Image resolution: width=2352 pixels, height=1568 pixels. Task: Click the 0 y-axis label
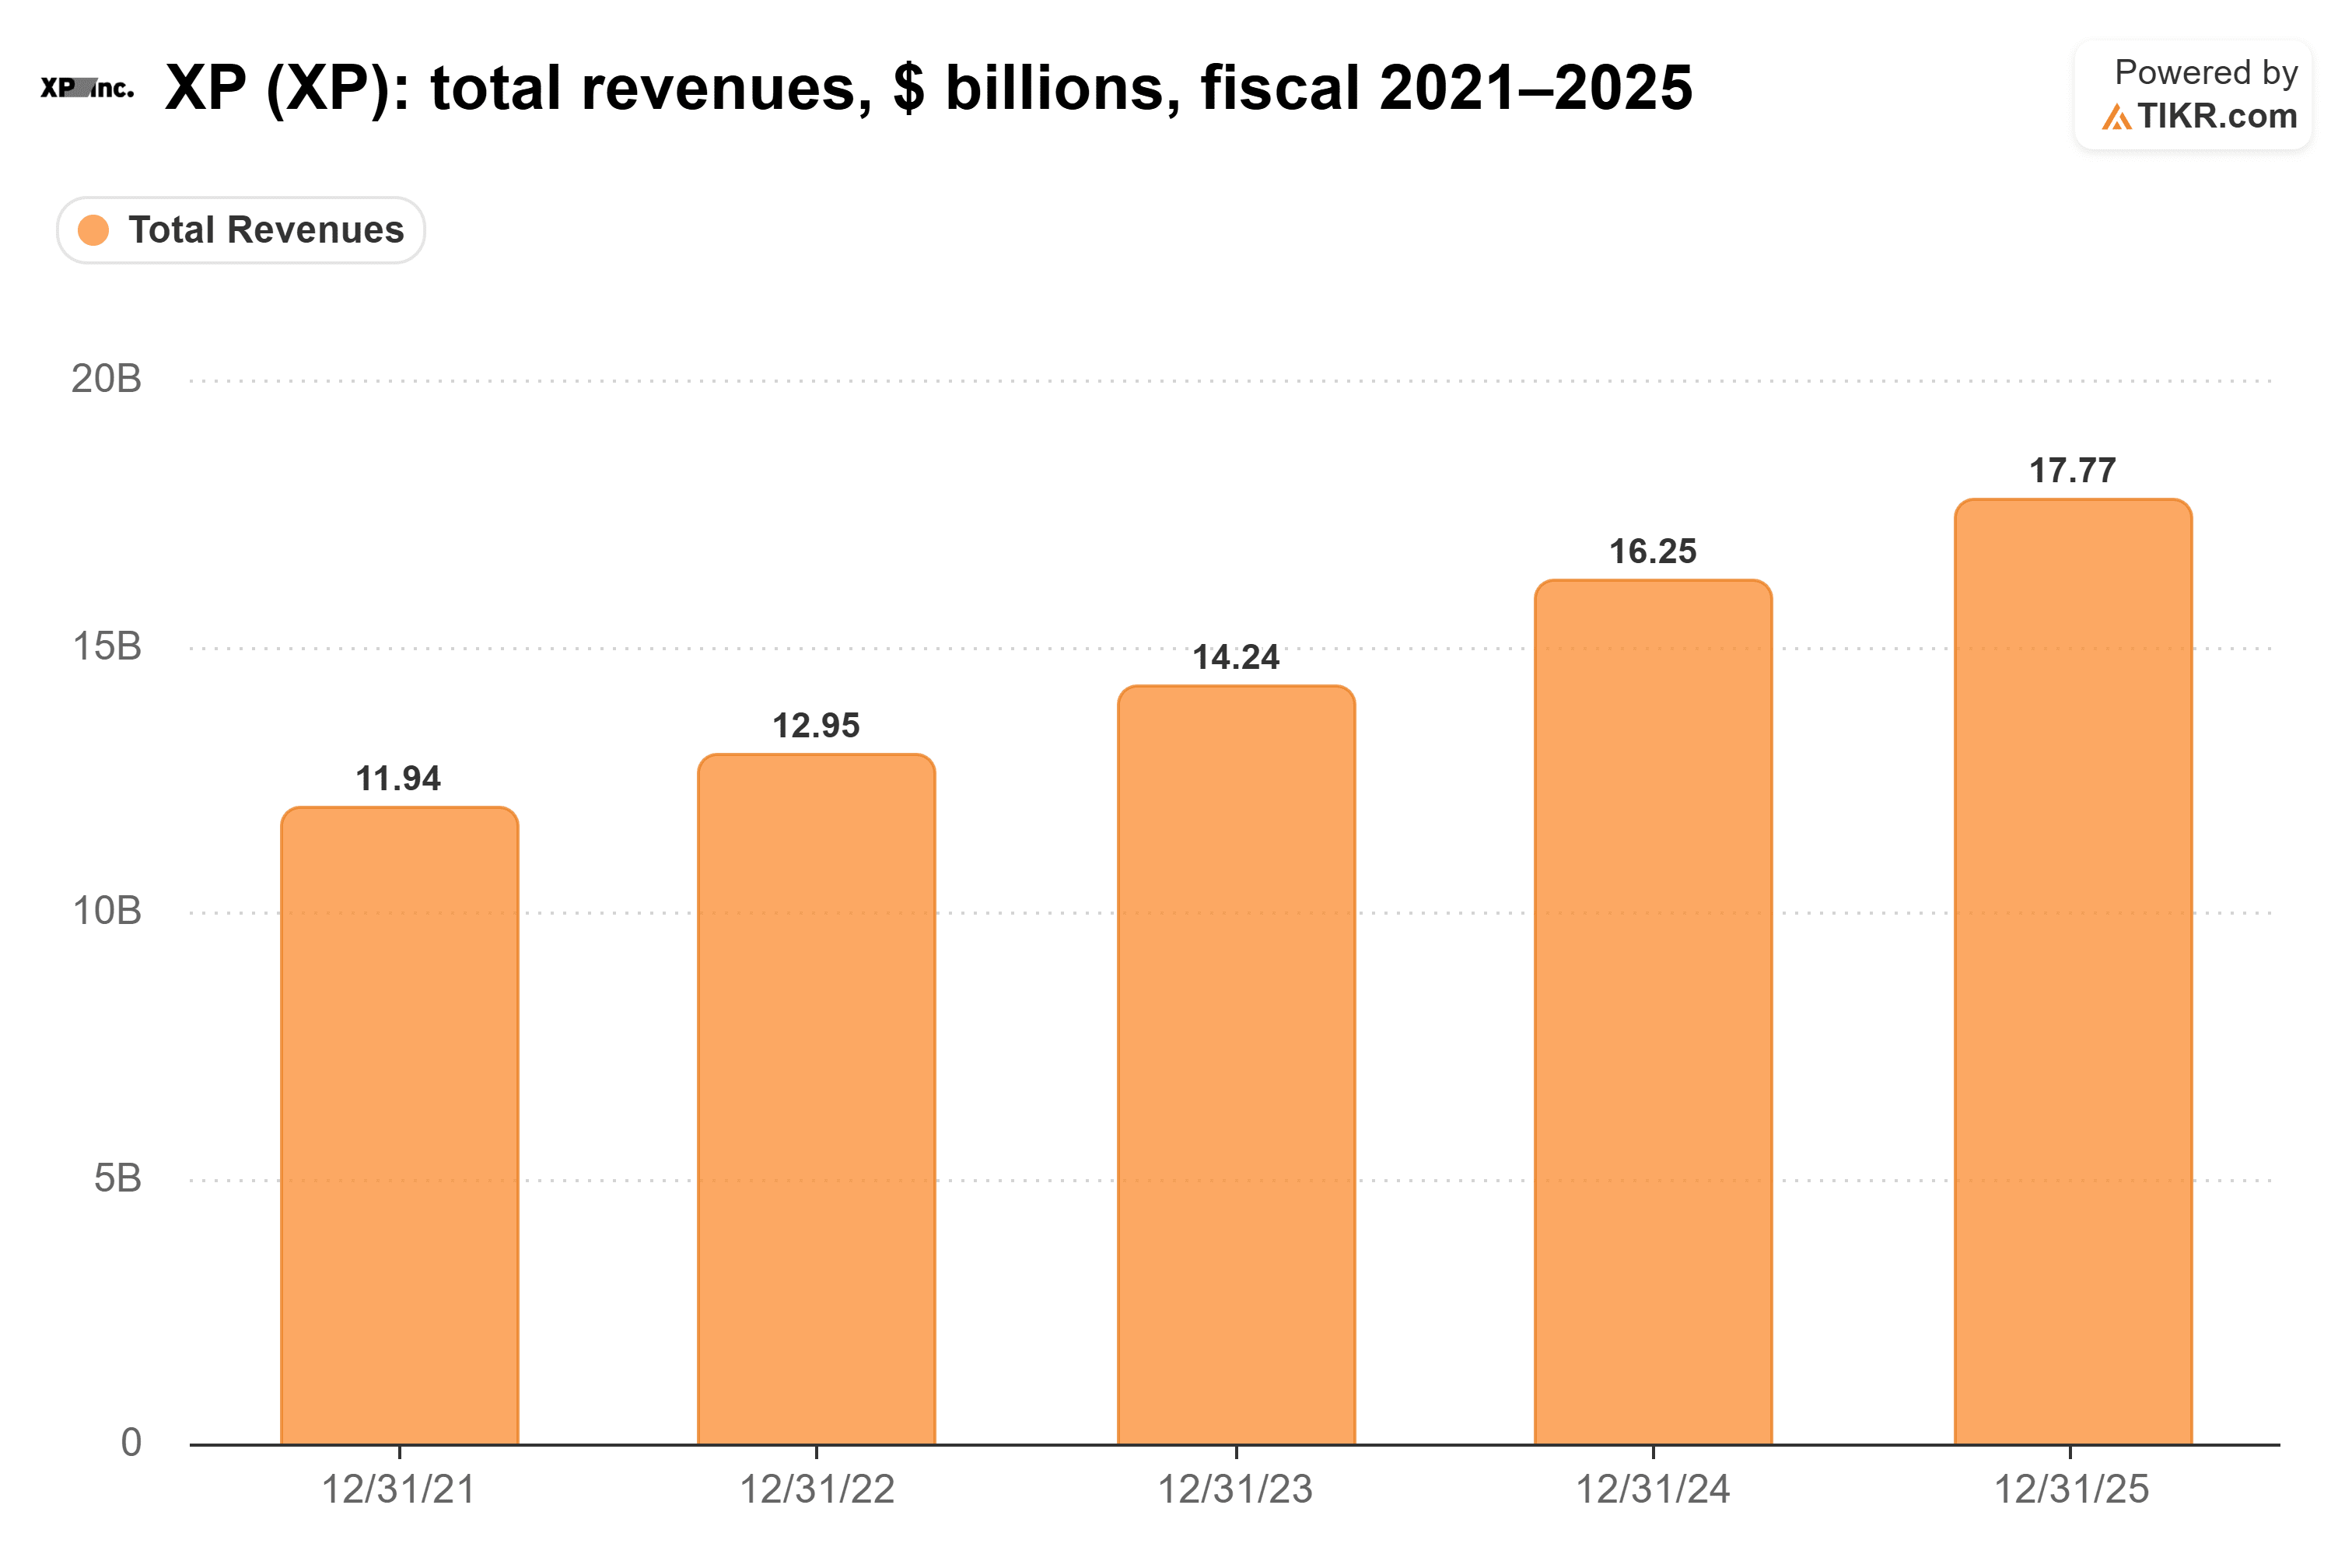131,1442
